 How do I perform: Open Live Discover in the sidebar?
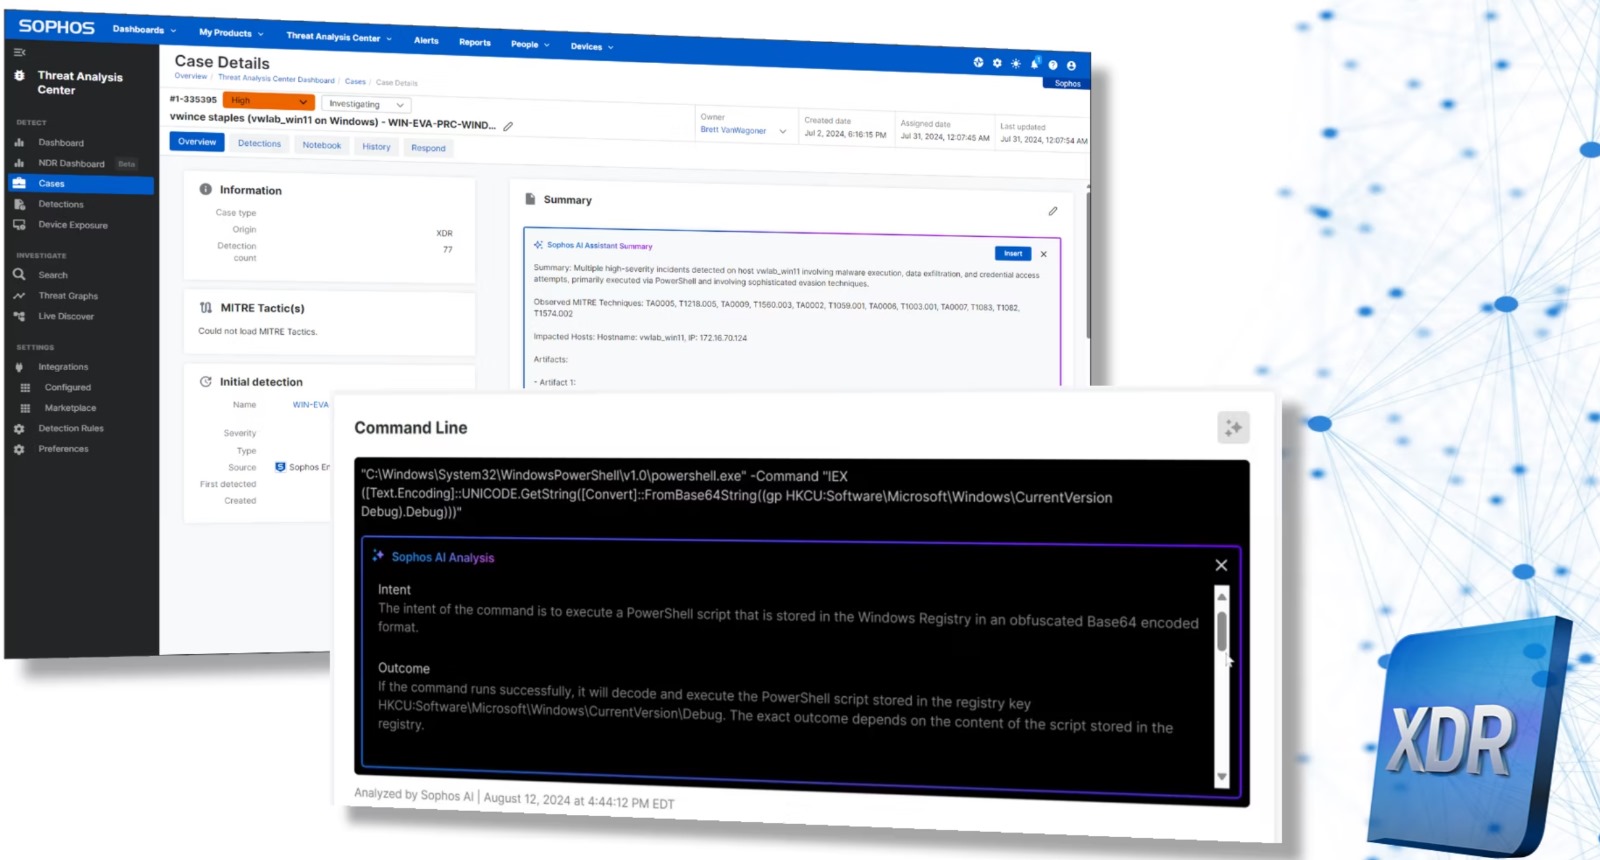click(66, 316)
